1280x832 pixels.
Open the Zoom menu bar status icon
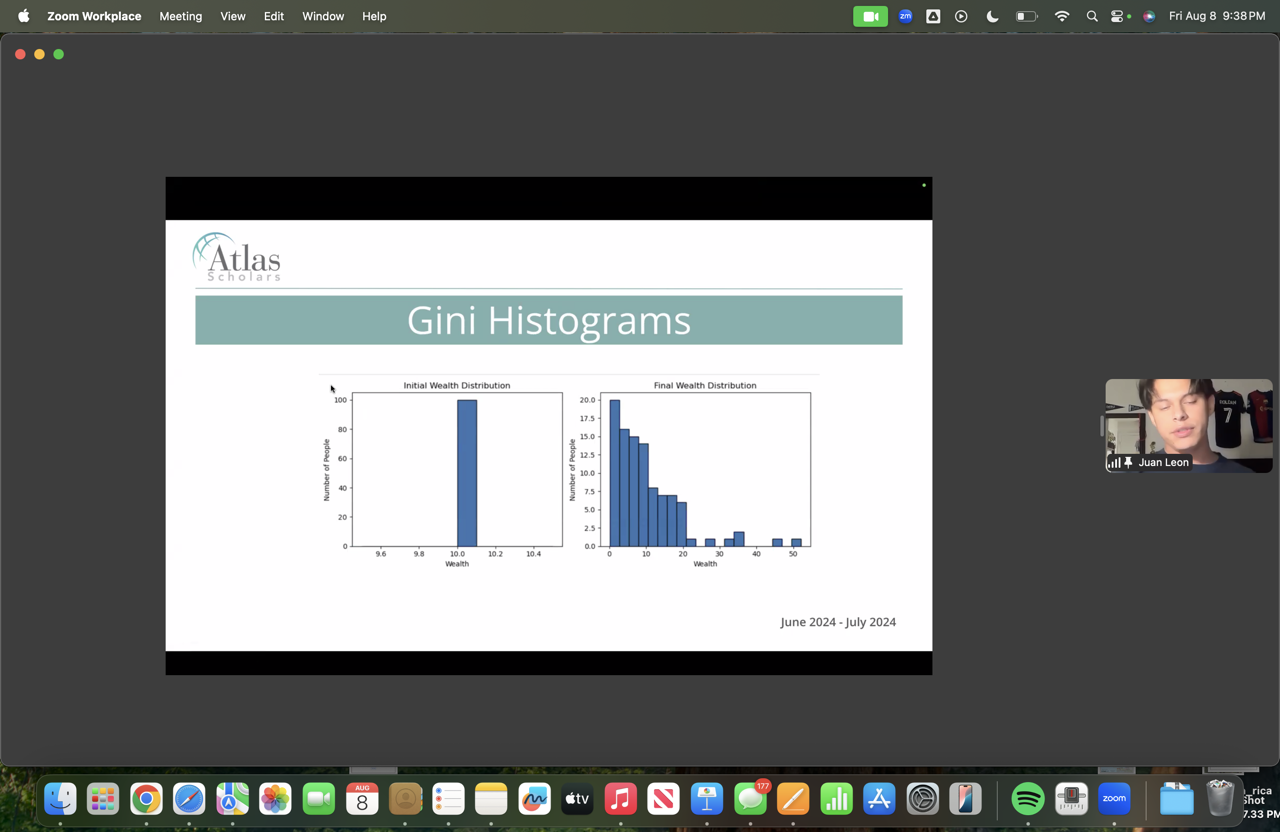tap(905, 16)
